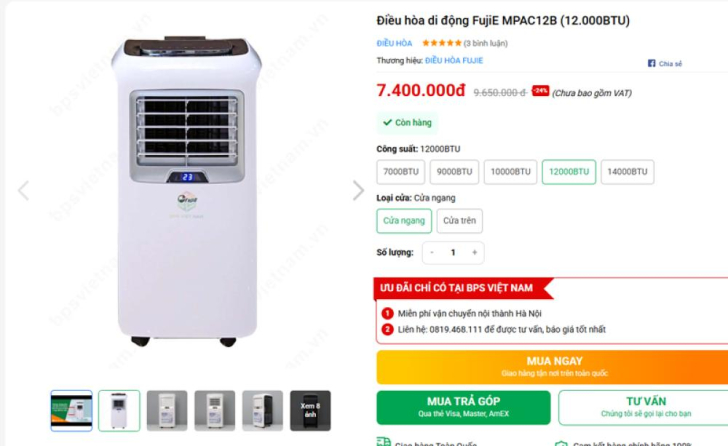Open the Xem 8 ảnh thumbnail

pos(310,411)
